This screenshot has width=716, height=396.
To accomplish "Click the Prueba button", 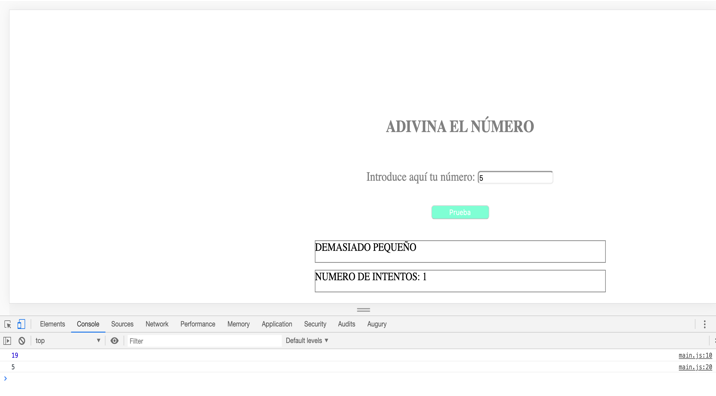I will pyautogui.click(x=460, y=212).
